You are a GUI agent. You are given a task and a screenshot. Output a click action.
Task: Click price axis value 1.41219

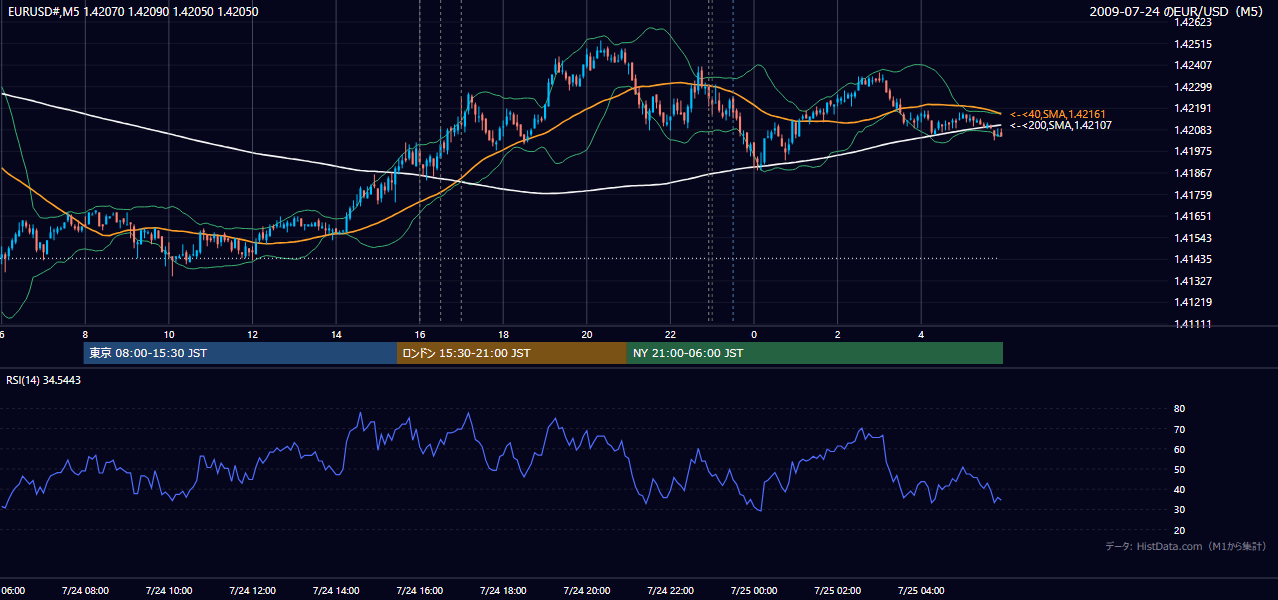(1193, 302)
